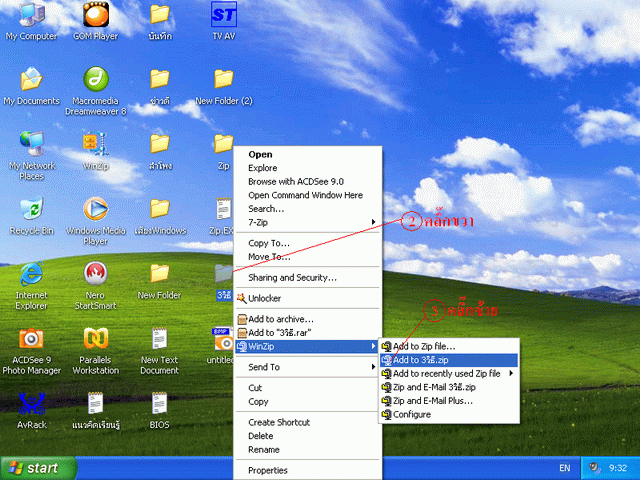Open My Network Places icon
Image resolution: width=640 pixels, height=480 pixels.
(31, 155)
